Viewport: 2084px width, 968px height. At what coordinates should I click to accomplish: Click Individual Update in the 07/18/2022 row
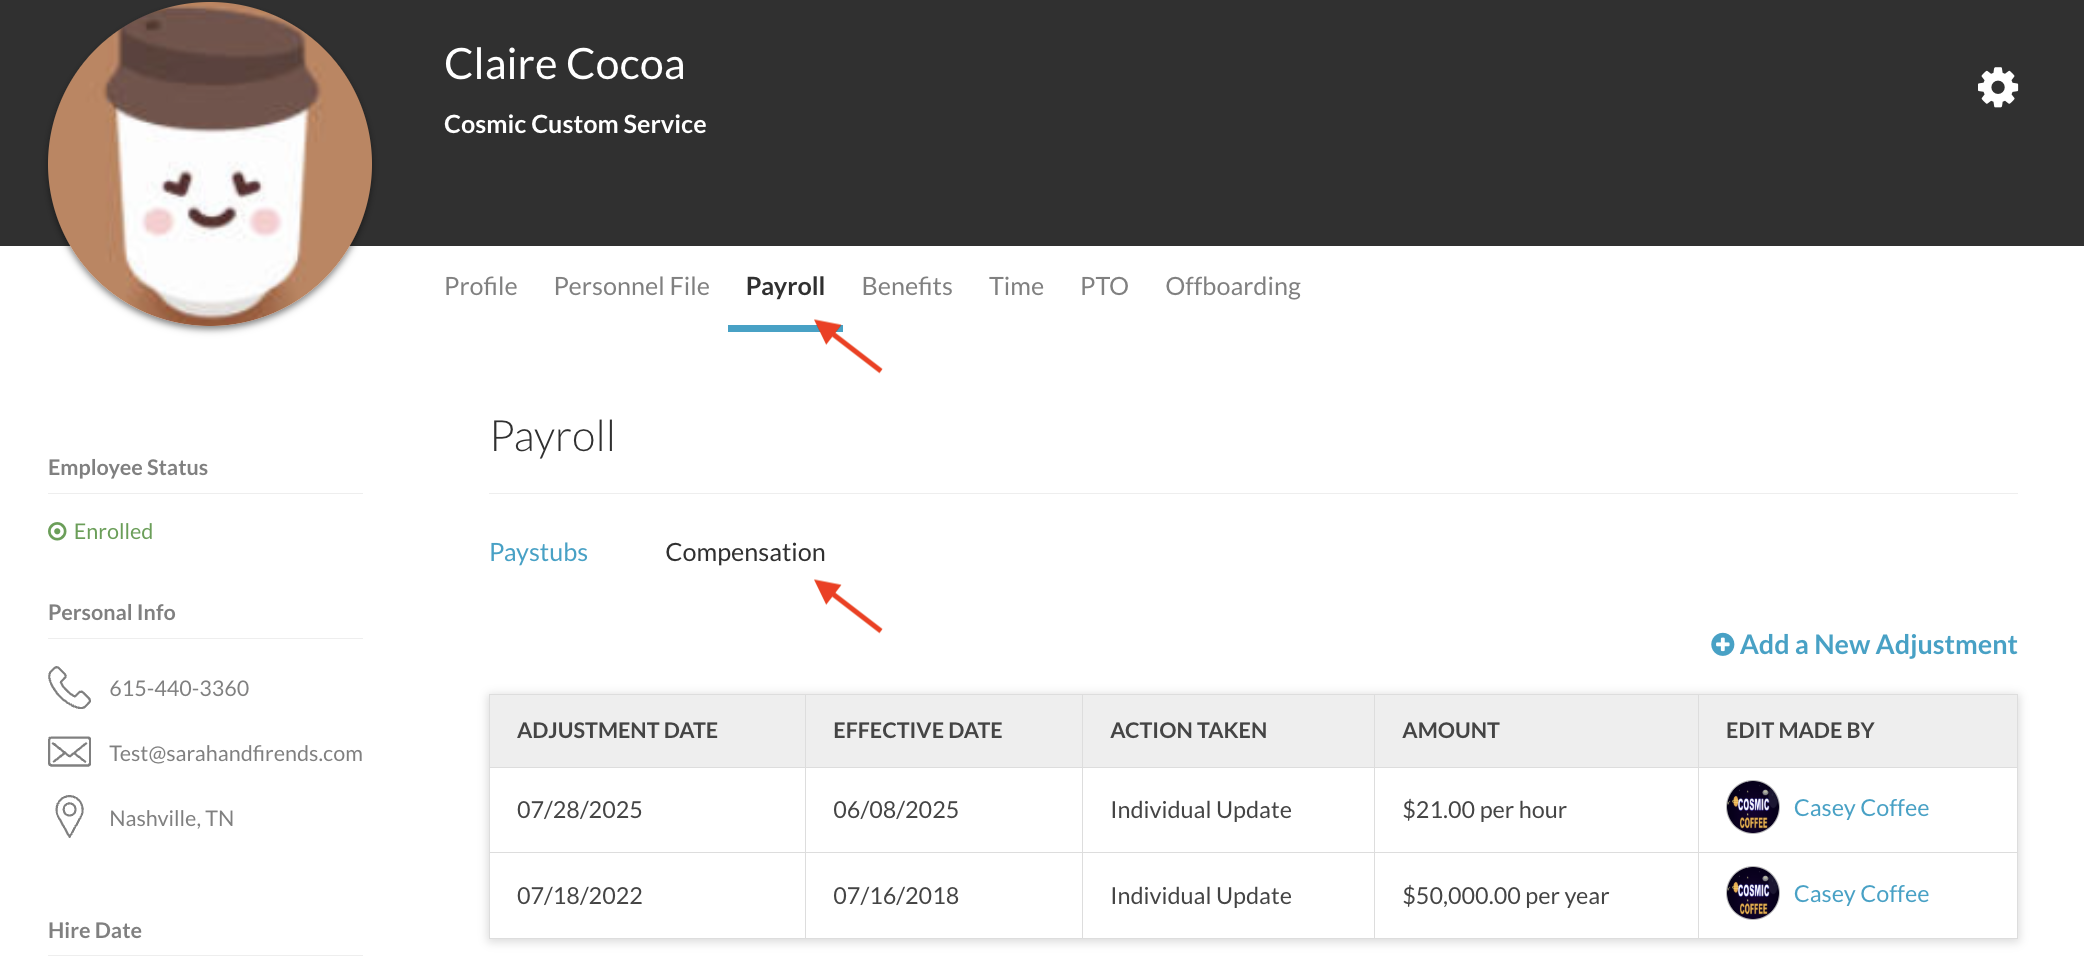coord(1200,896)
